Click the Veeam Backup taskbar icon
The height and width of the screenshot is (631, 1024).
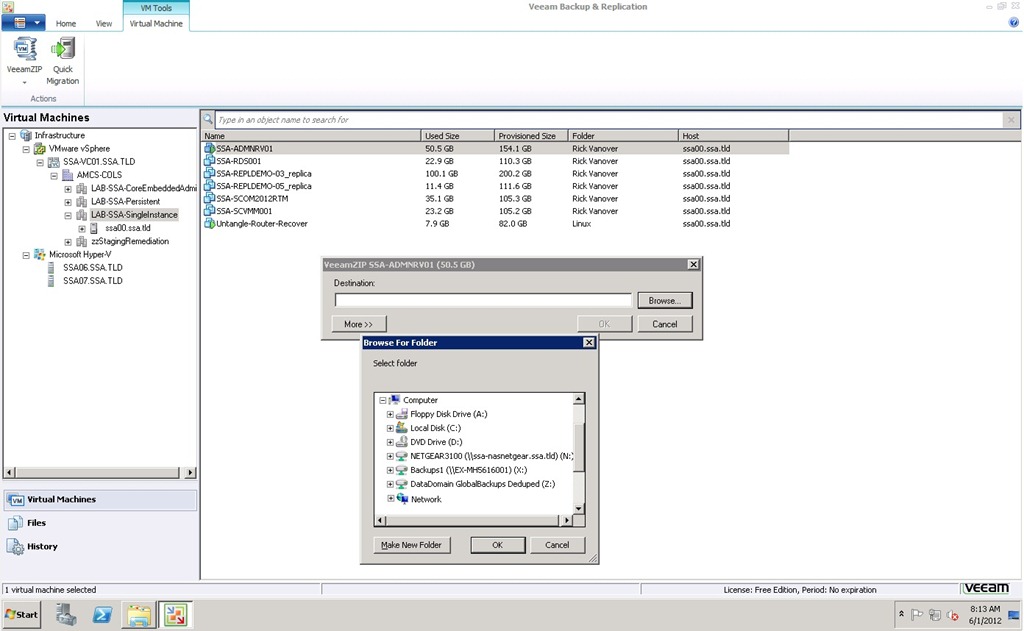pos(175,615)
